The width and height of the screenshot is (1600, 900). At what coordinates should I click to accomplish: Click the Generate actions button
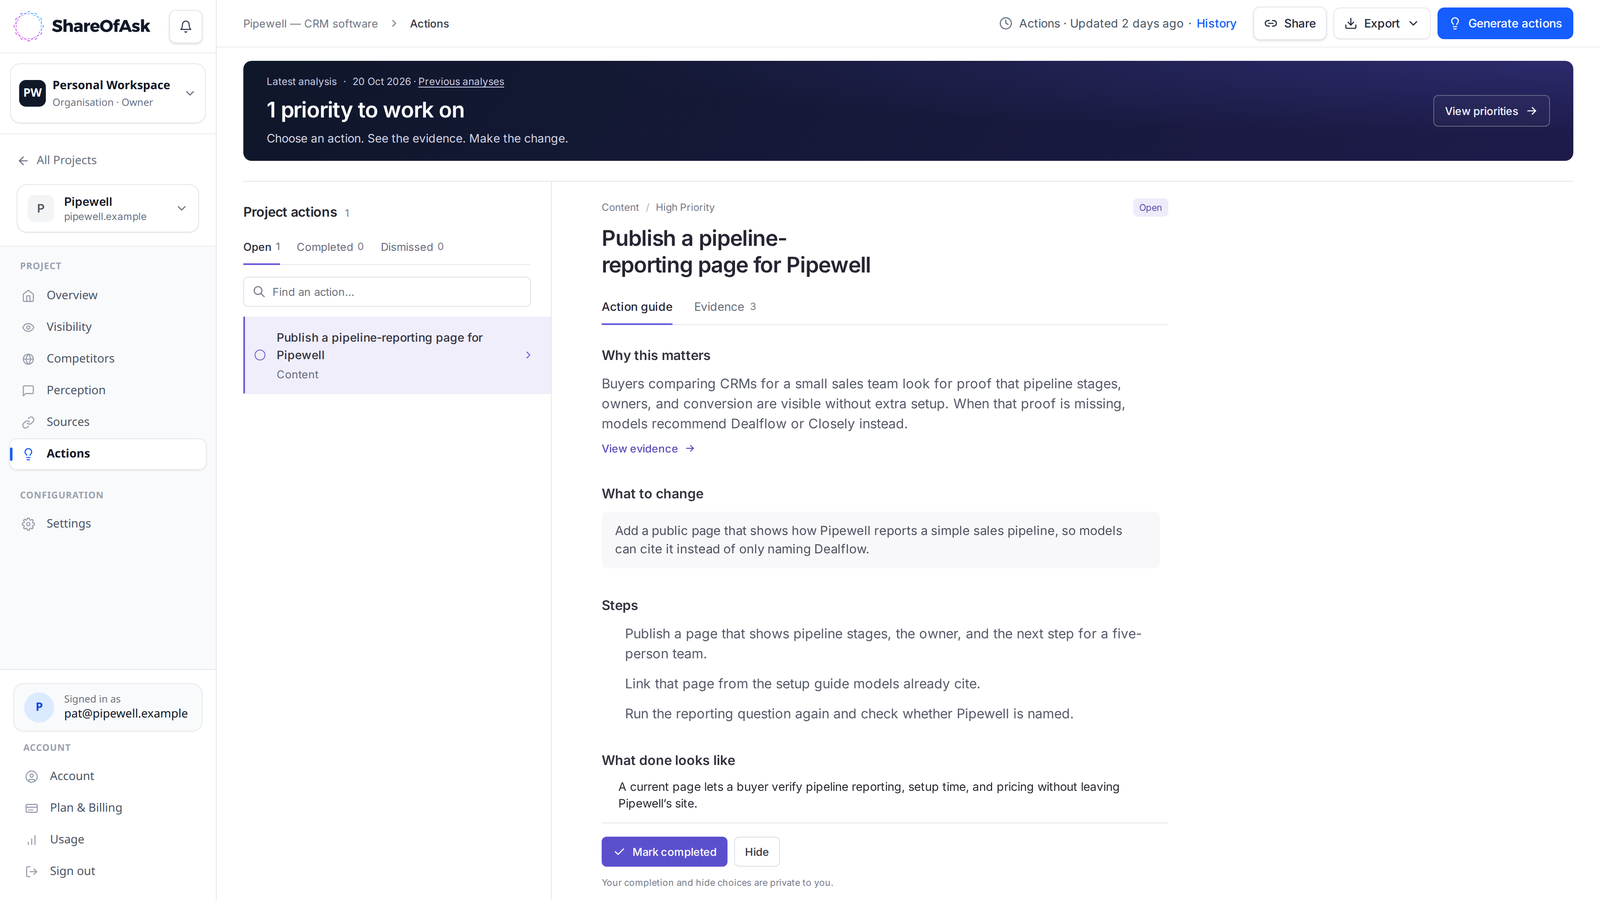click(1505, 23)
